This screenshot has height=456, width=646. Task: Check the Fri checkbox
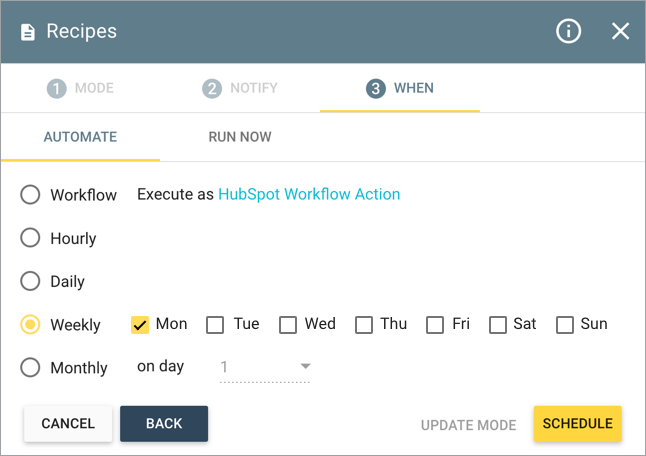(435, 325)
